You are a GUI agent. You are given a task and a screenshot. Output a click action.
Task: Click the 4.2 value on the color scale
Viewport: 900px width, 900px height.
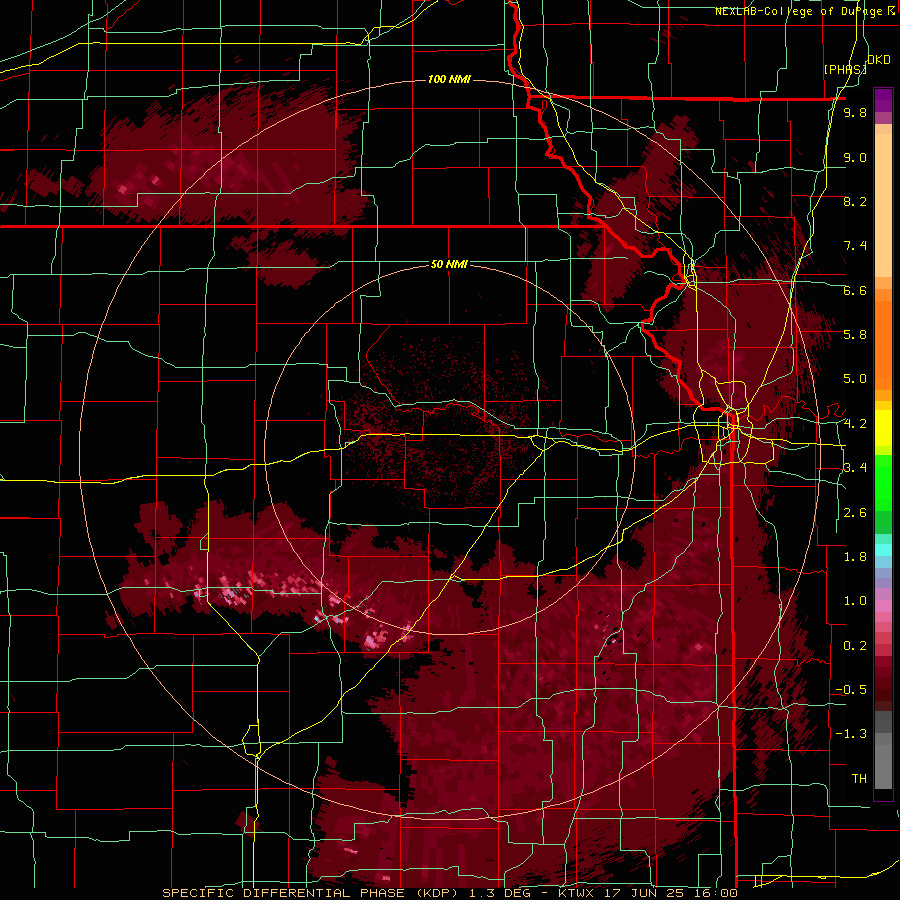click(x=855, y=424)
